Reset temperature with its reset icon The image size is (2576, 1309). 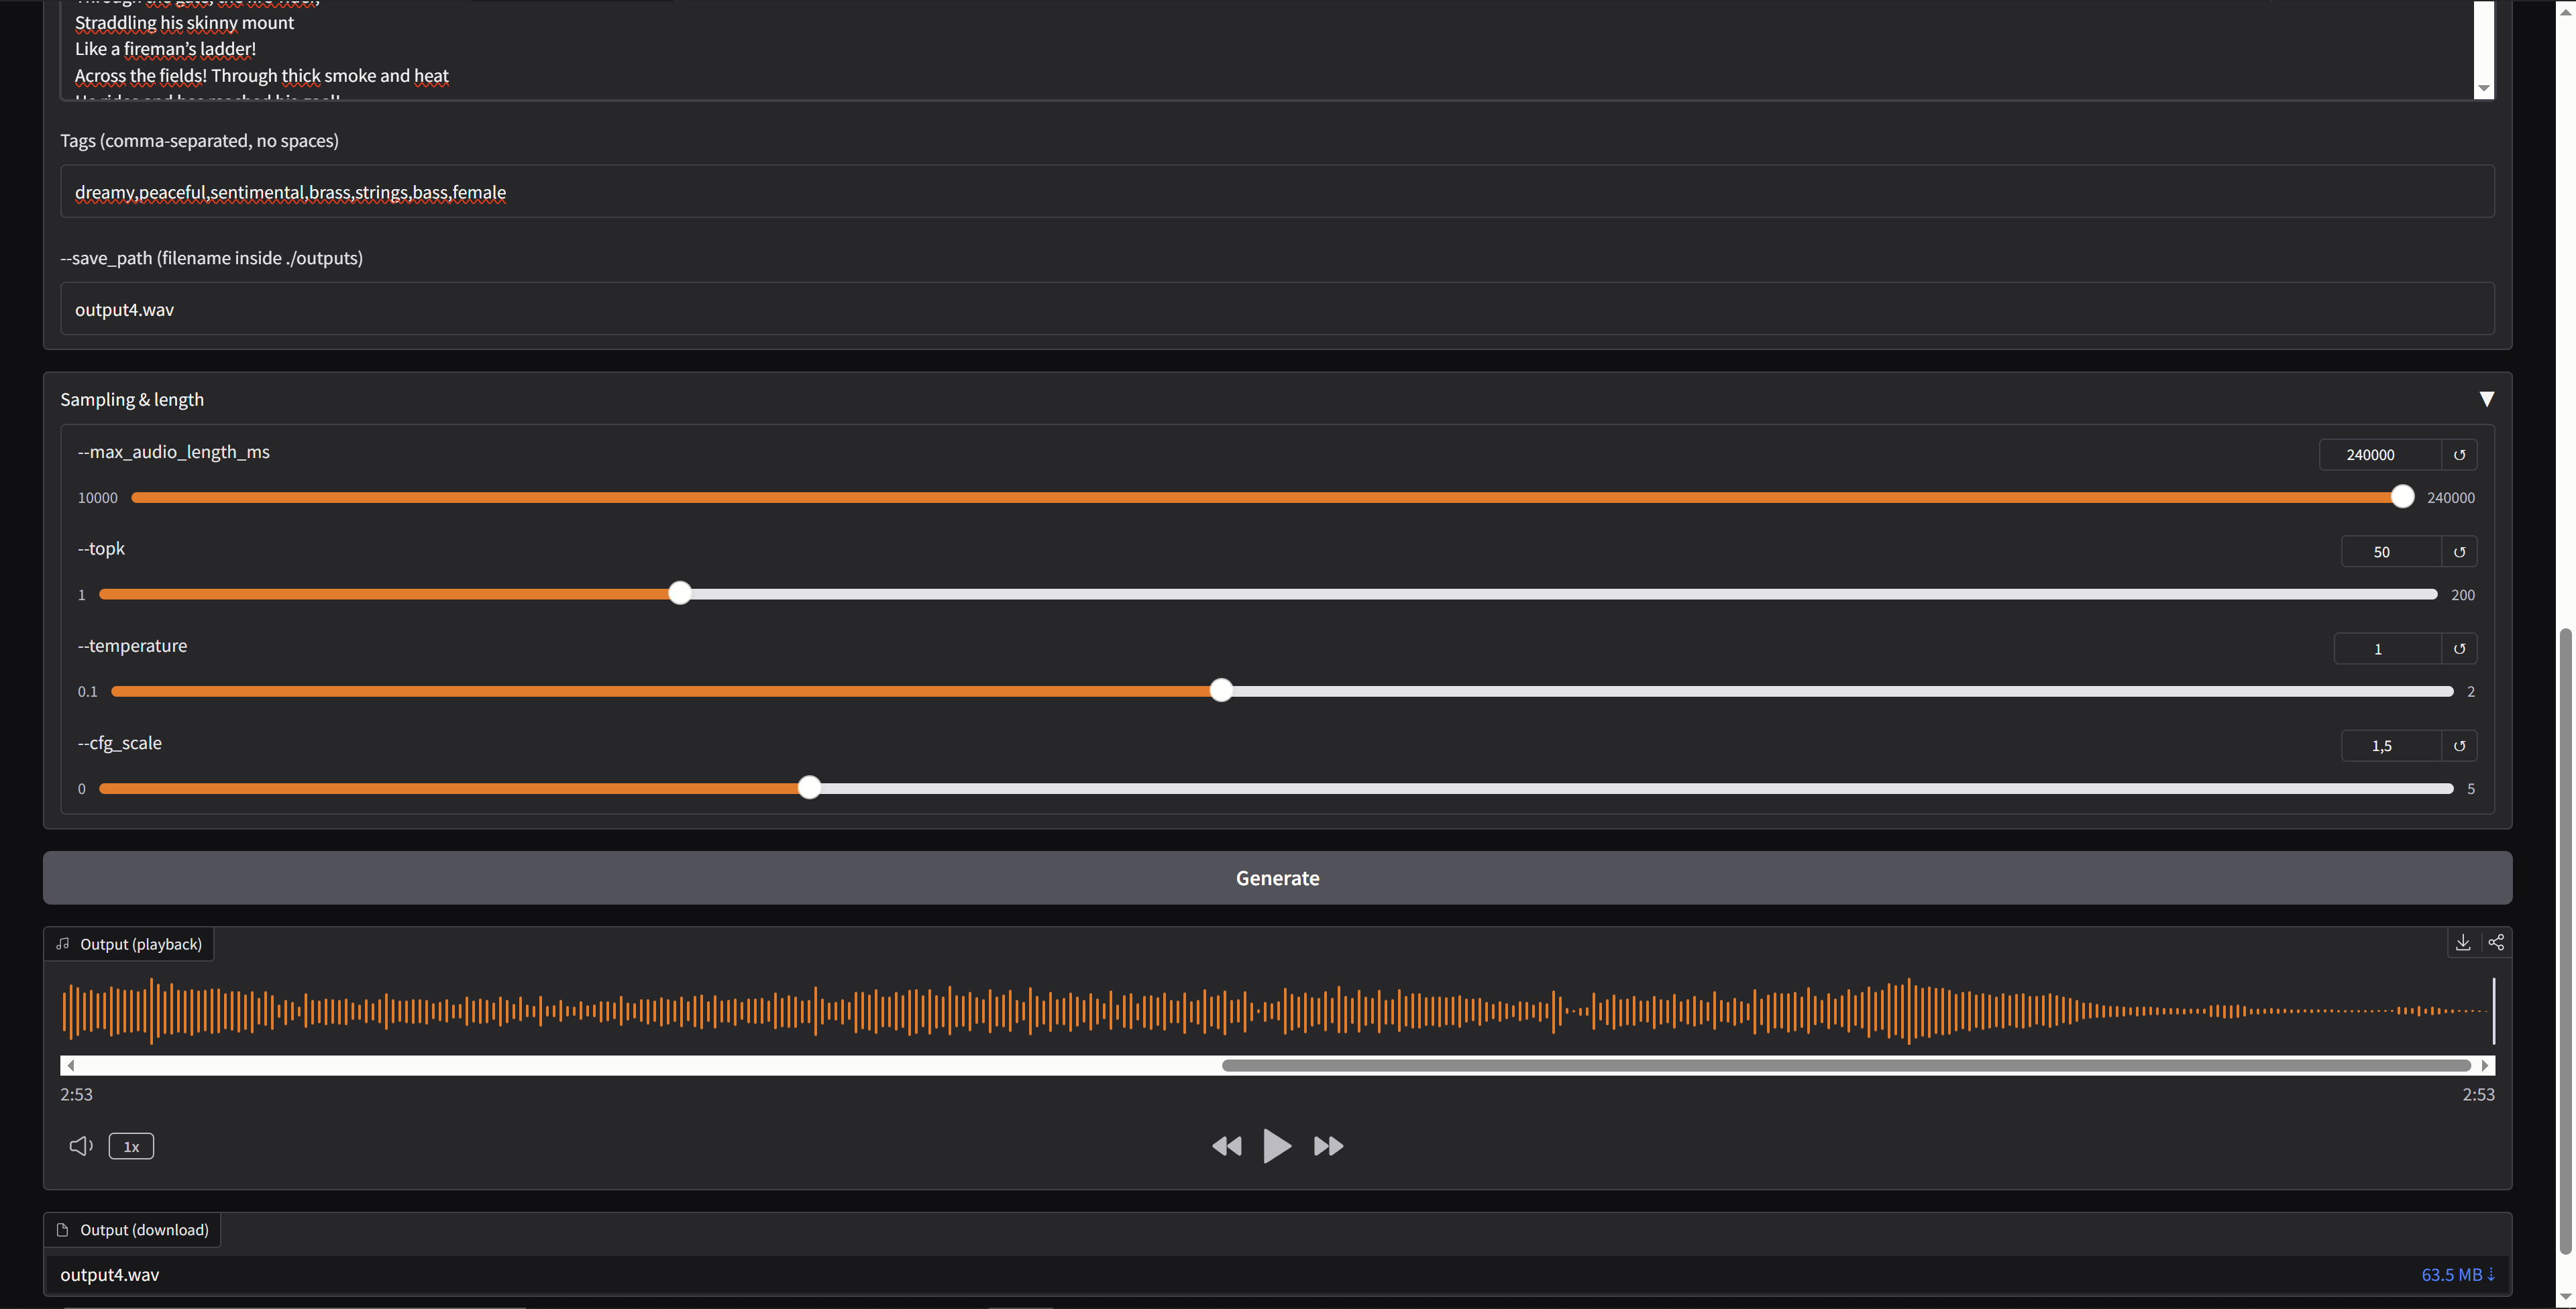[x=2459, y=649]
